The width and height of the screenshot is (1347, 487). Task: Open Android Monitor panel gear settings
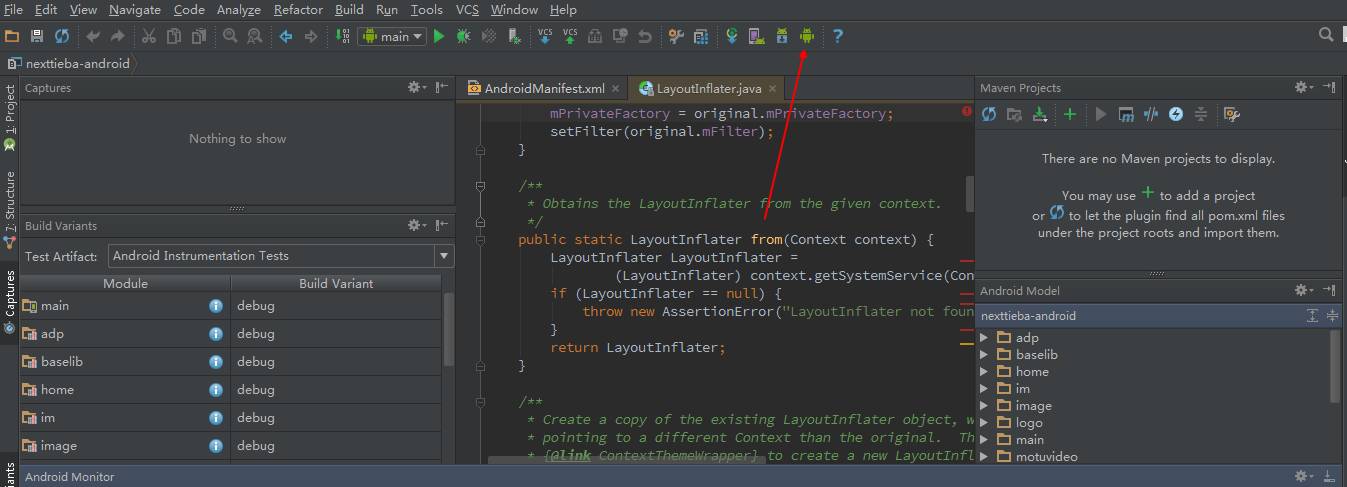tap(1304, 477)
